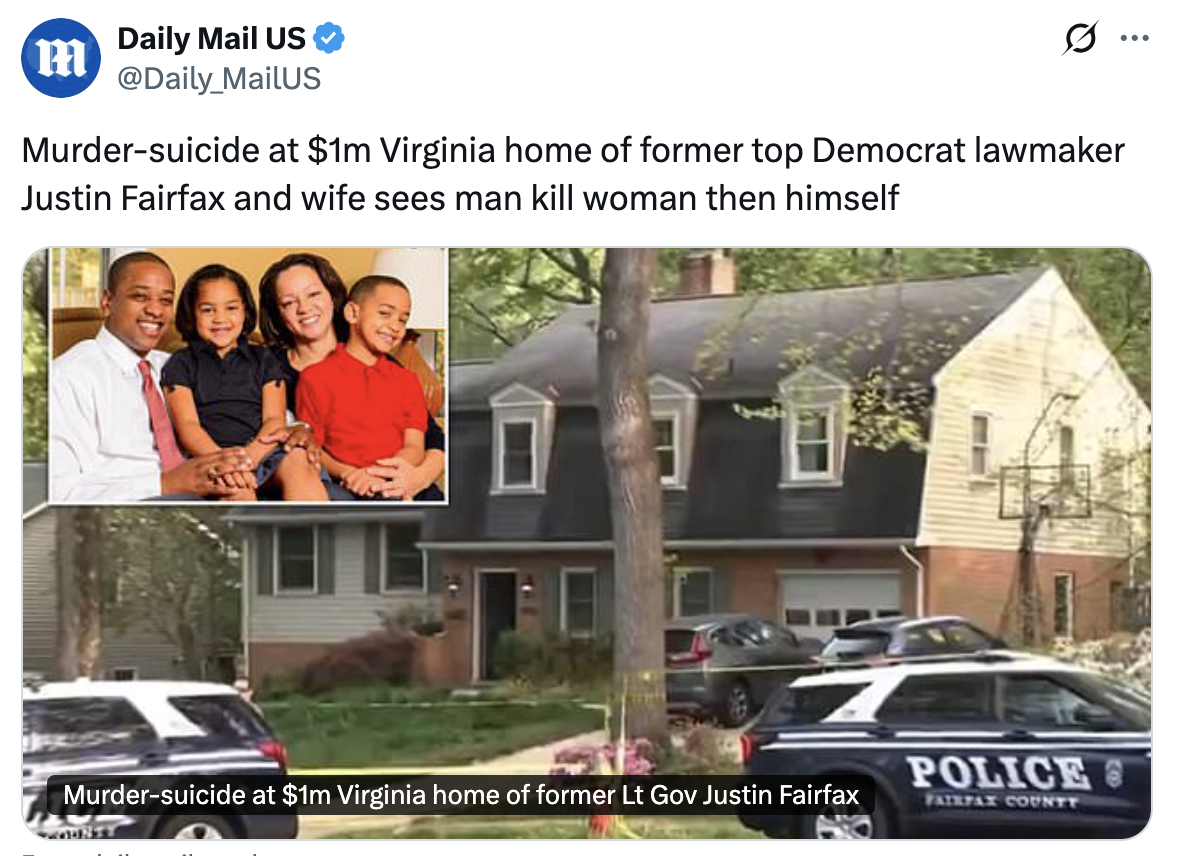Click the blue verified checkmark badge
This screenshot has width=1178, height=856.
tap(328, 38)
